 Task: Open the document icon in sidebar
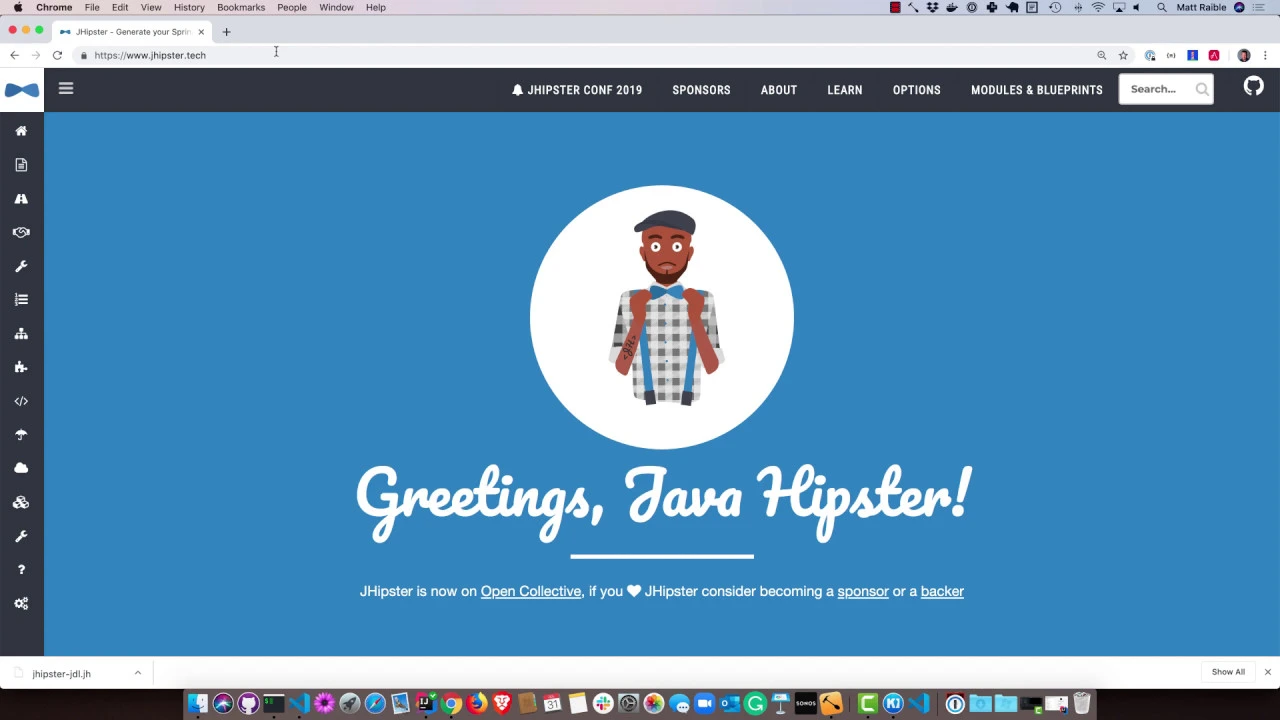(21, 165)
